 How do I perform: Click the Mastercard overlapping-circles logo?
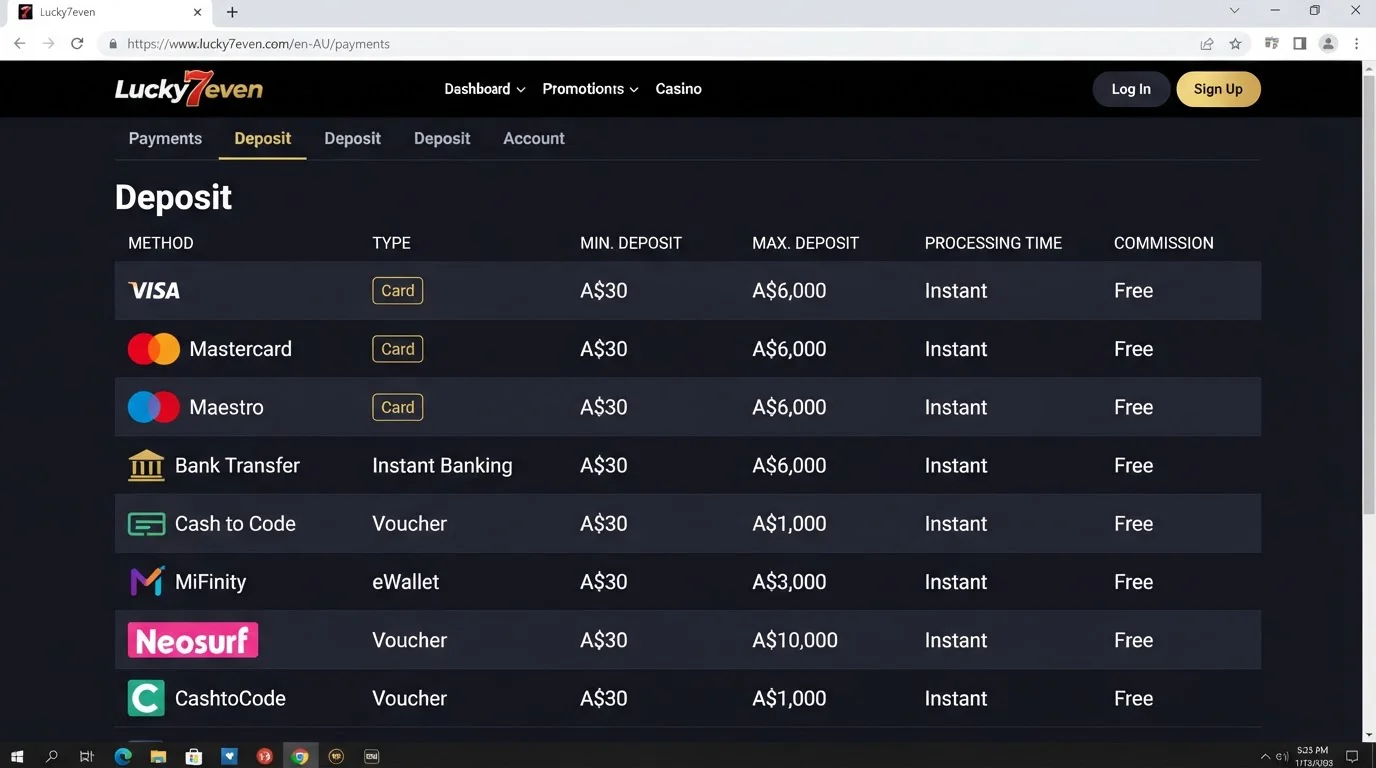click(154, 349)
